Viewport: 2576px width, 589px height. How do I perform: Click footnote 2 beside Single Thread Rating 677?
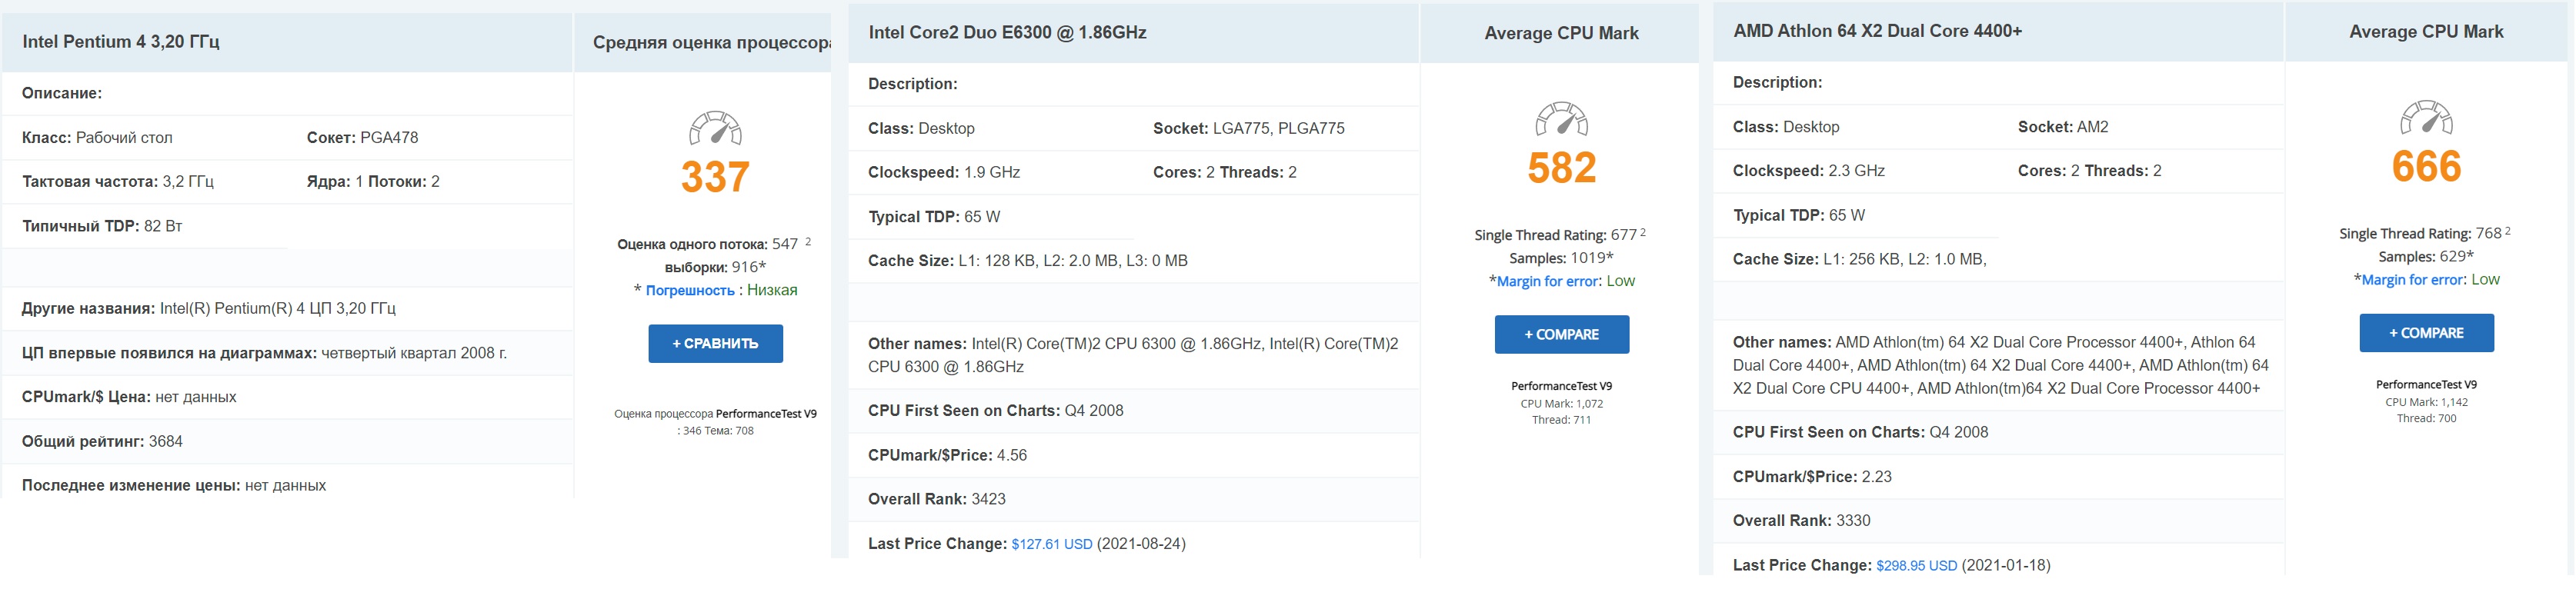[1643, 232]
